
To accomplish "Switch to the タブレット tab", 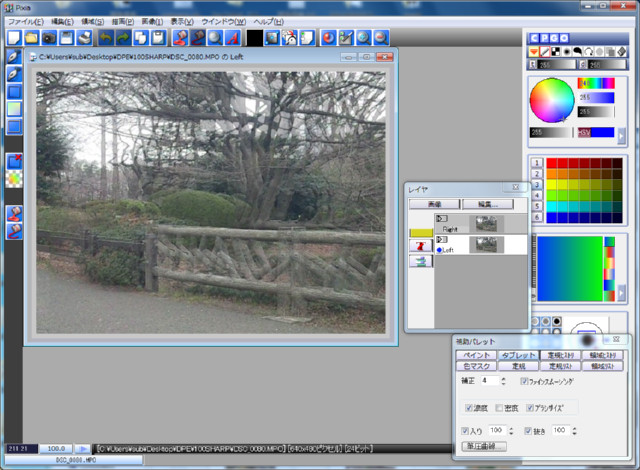I will 518,355.
